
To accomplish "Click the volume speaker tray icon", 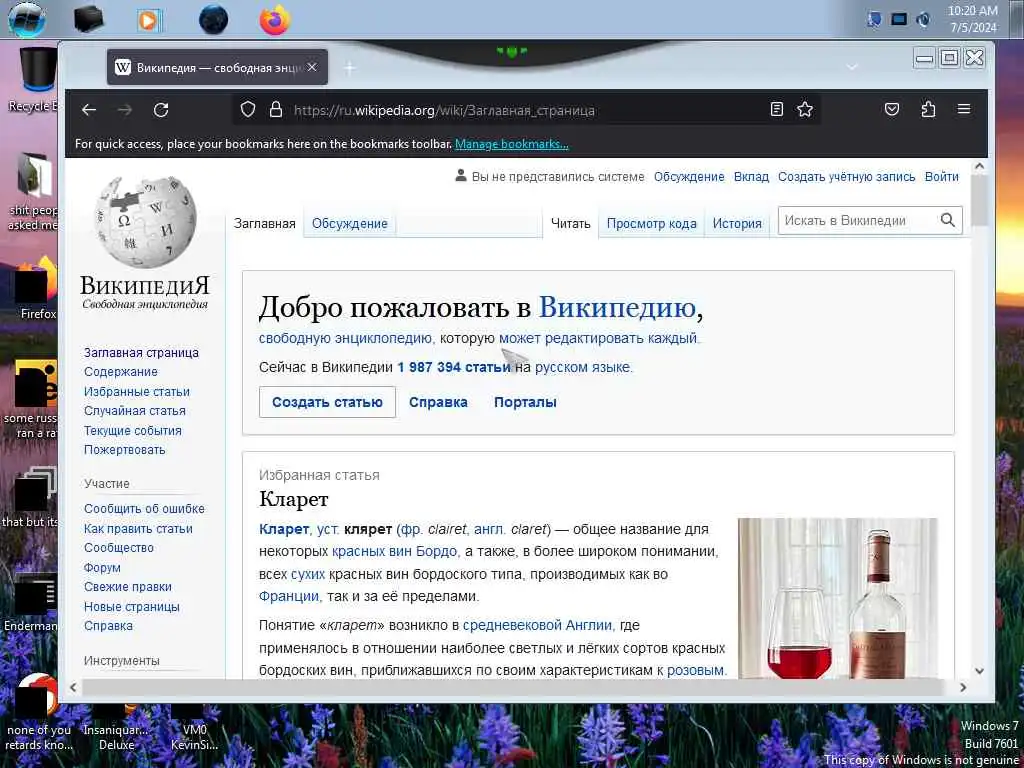I will point(923,20).
